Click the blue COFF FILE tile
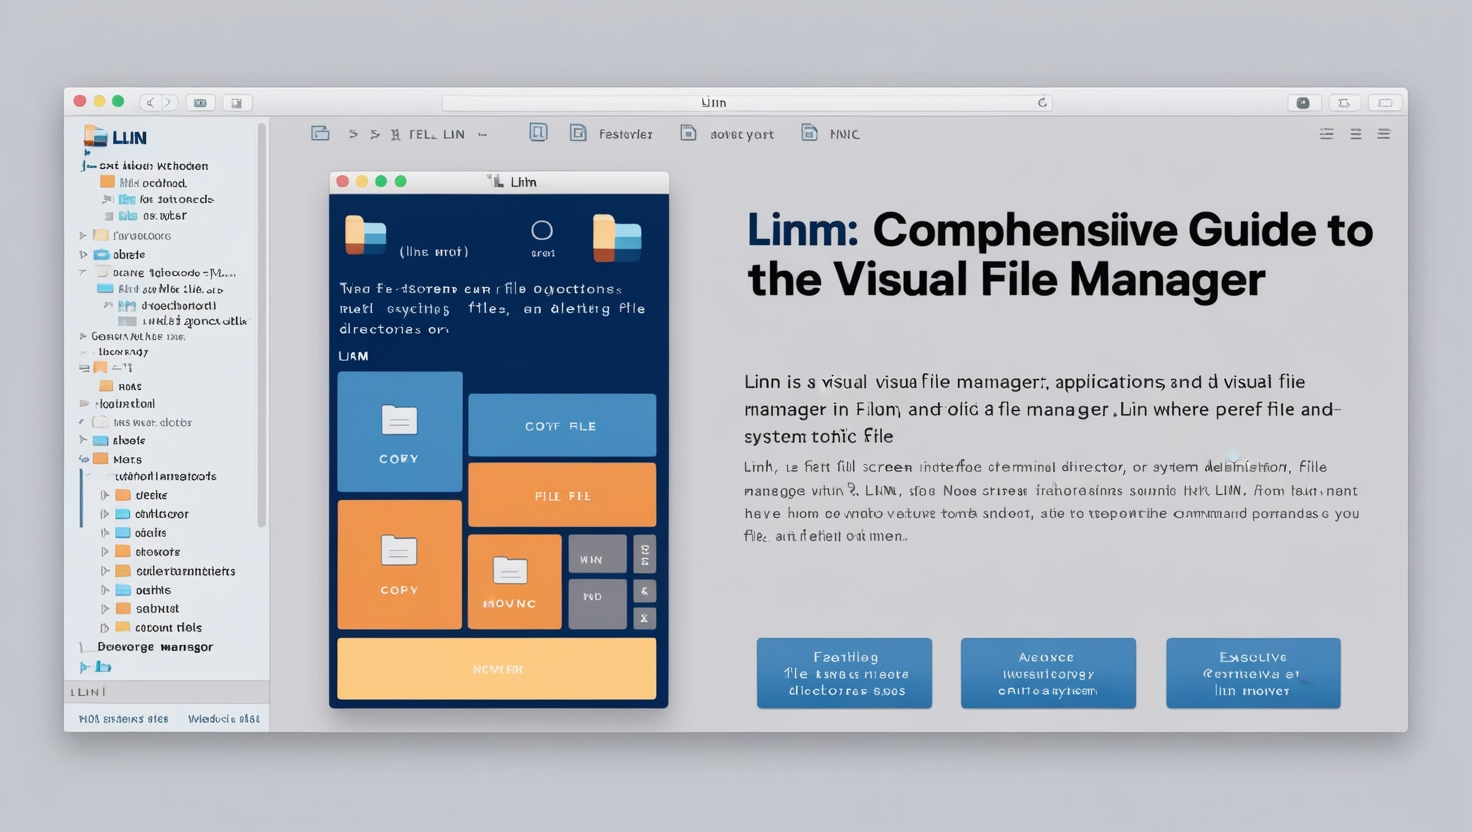The image size is (1472, 832). [x=562, y=425]
